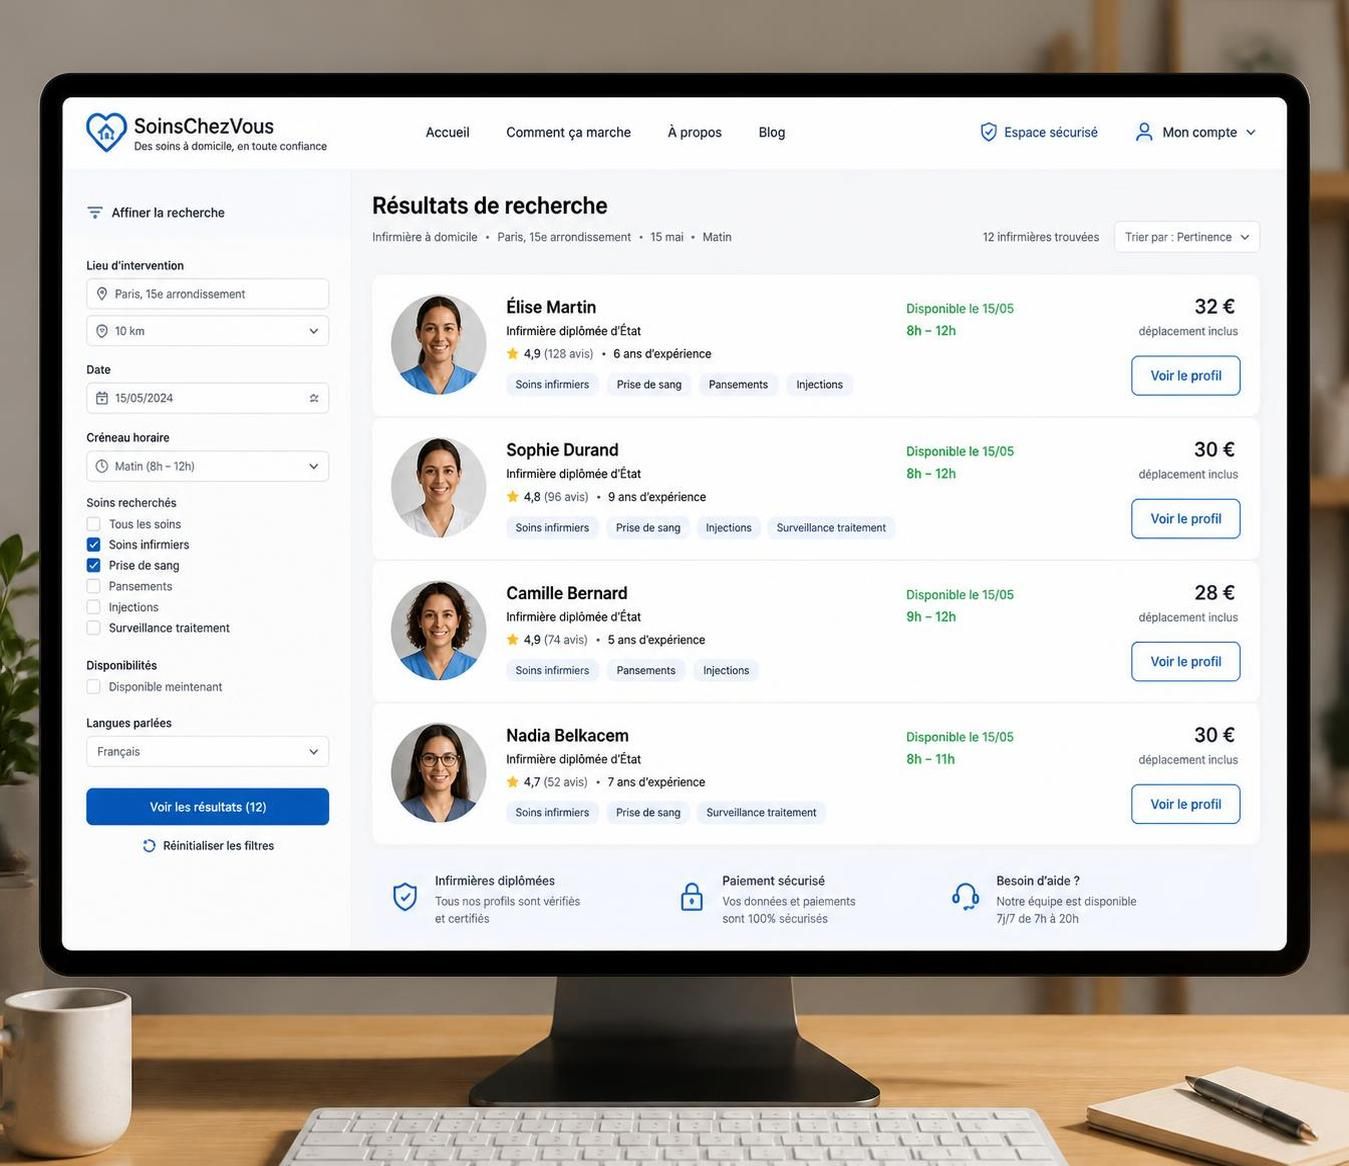Expand the Mon compte menu chevron
Viewport: 1349px width, 1166px height.
[1250, 132]
